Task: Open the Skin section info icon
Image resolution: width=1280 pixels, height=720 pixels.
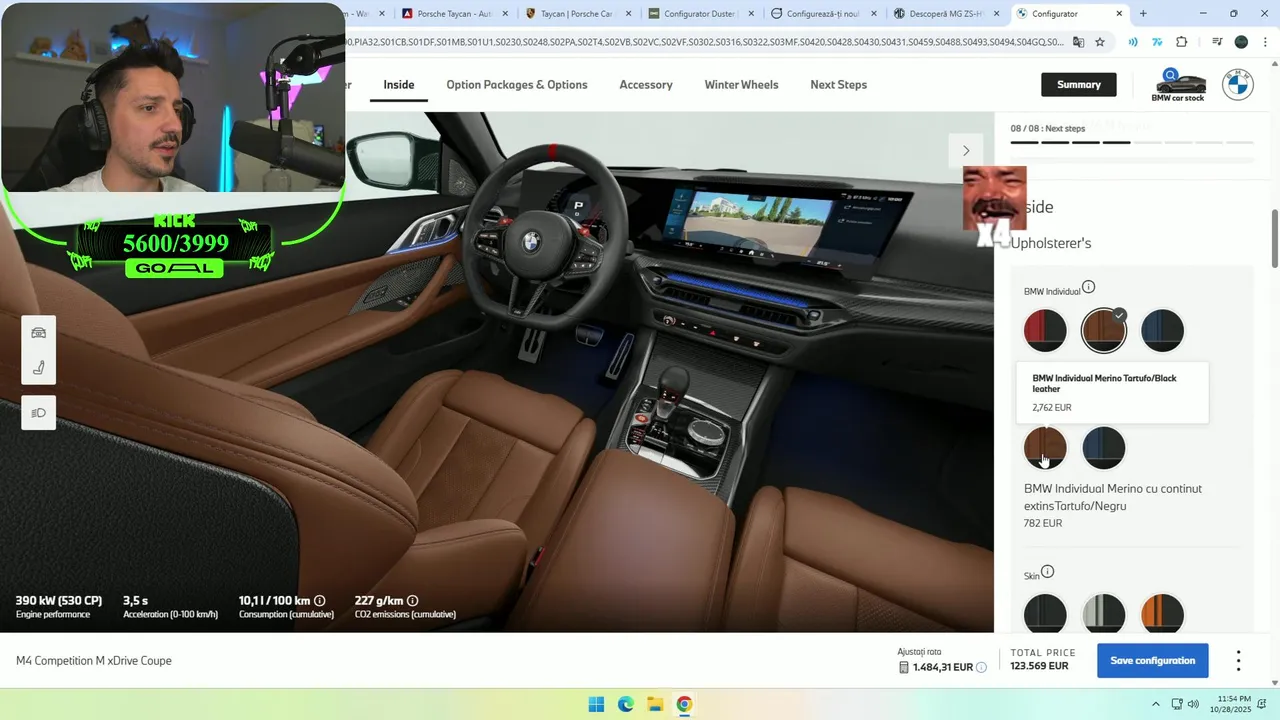Action: pyautogui.click(x=1047, y=572)
